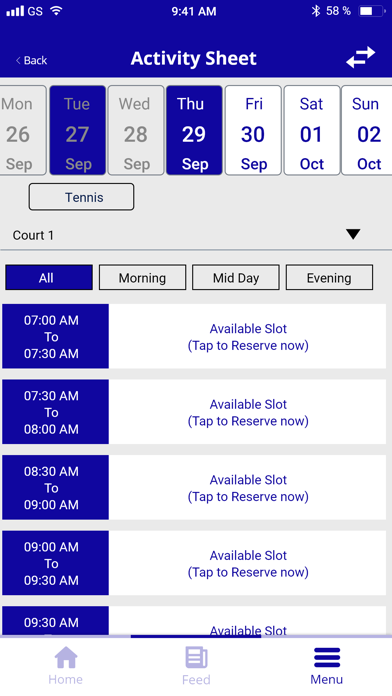Tap the 9:41 AM clock

click(x=194, y=11)
